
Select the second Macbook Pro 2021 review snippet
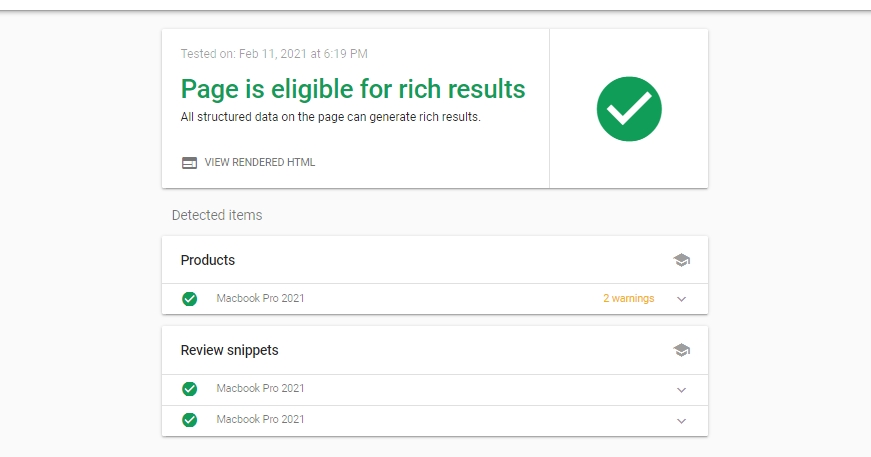[x=261, y=419]
